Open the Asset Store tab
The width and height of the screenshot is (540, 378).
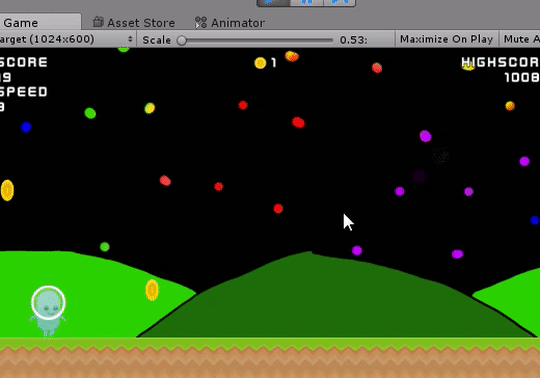coord(134,23)
